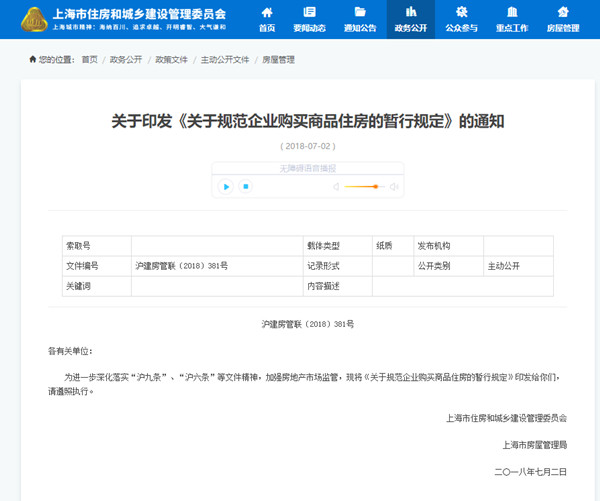The width and height of the screenshot is (600, 501).
Task: Click the article title heading
Action: pos(308,121)
